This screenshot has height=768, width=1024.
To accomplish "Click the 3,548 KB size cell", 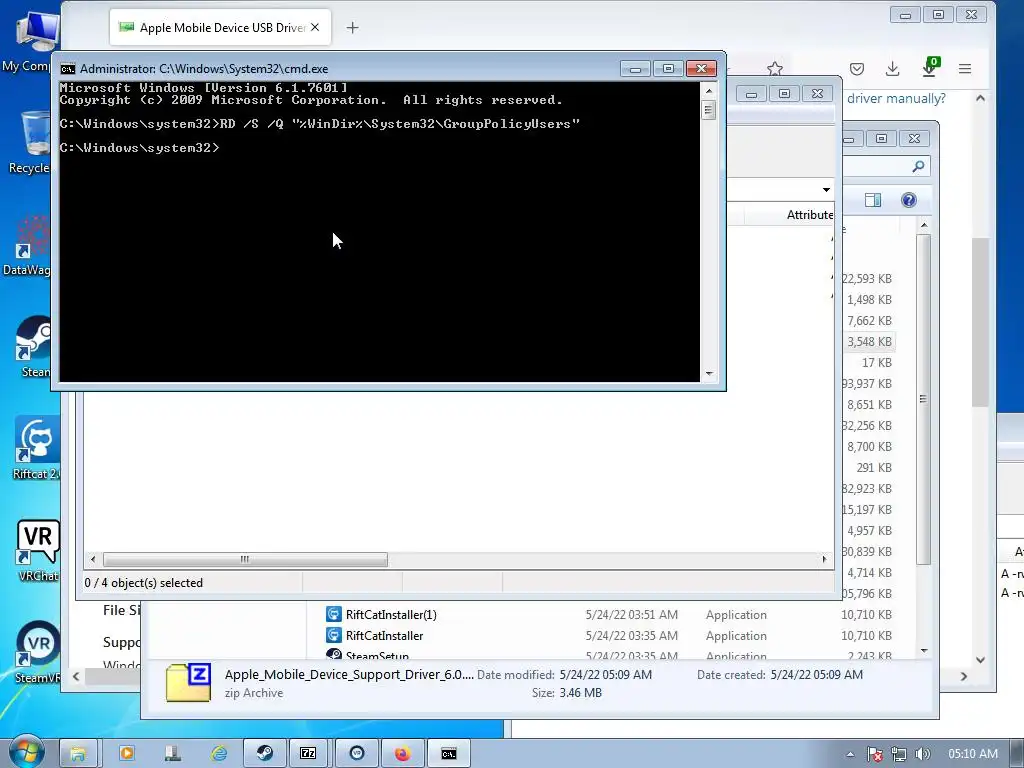I will pyautogui.click(x=869, y=342).
